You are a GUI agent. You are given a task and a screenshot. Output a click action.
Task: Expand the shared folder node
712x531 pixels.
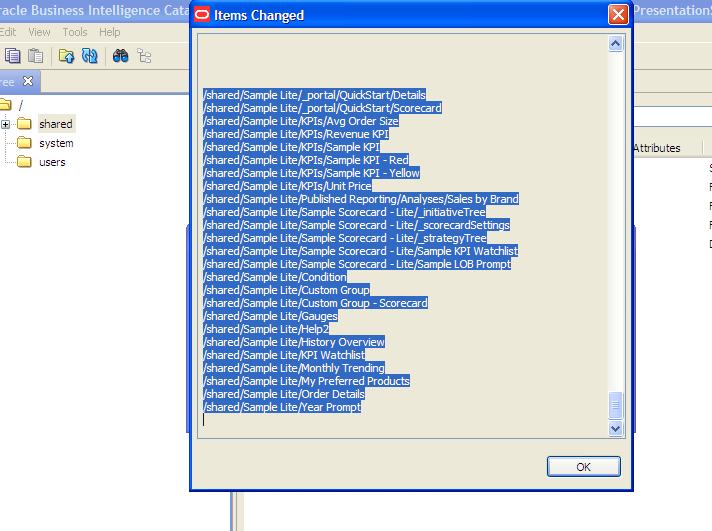(x=5, y=124)
